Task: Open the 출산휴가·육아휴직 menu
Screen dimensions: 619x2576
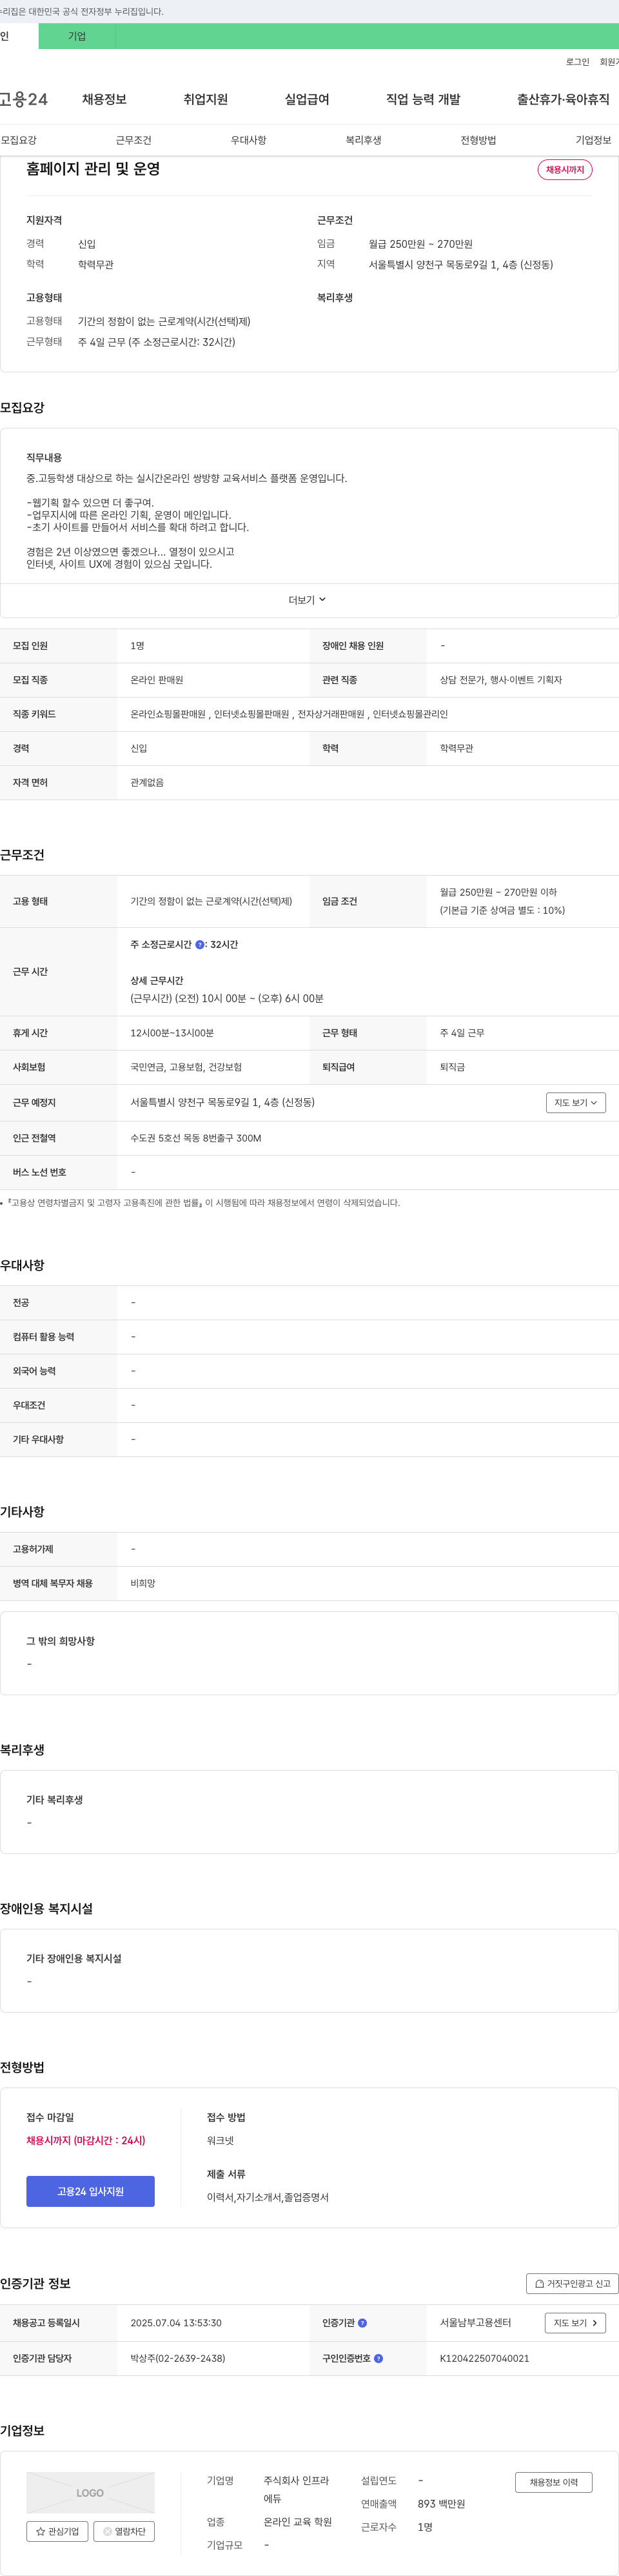Action: tap(563, 99)
